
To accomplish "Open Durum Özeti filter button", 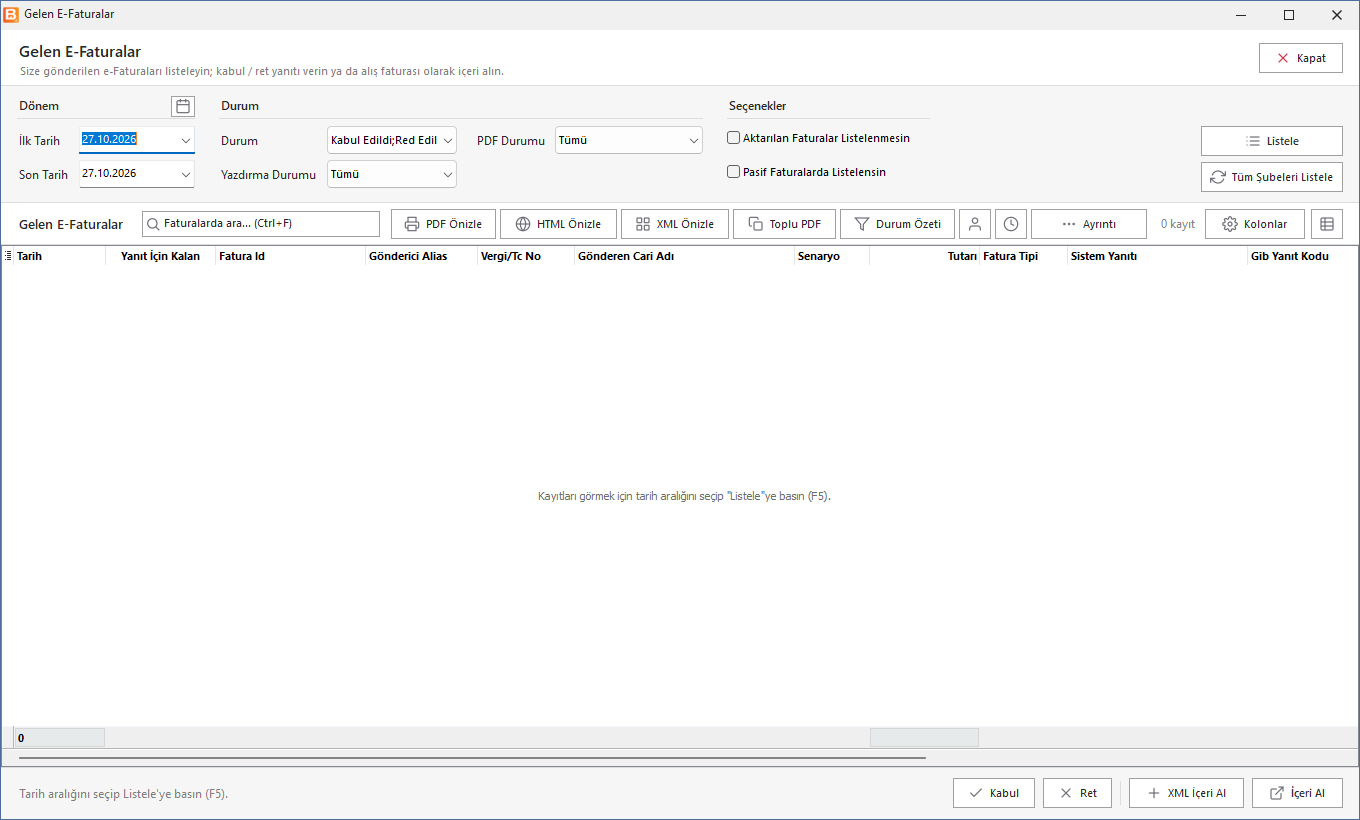I will (897, 224).
